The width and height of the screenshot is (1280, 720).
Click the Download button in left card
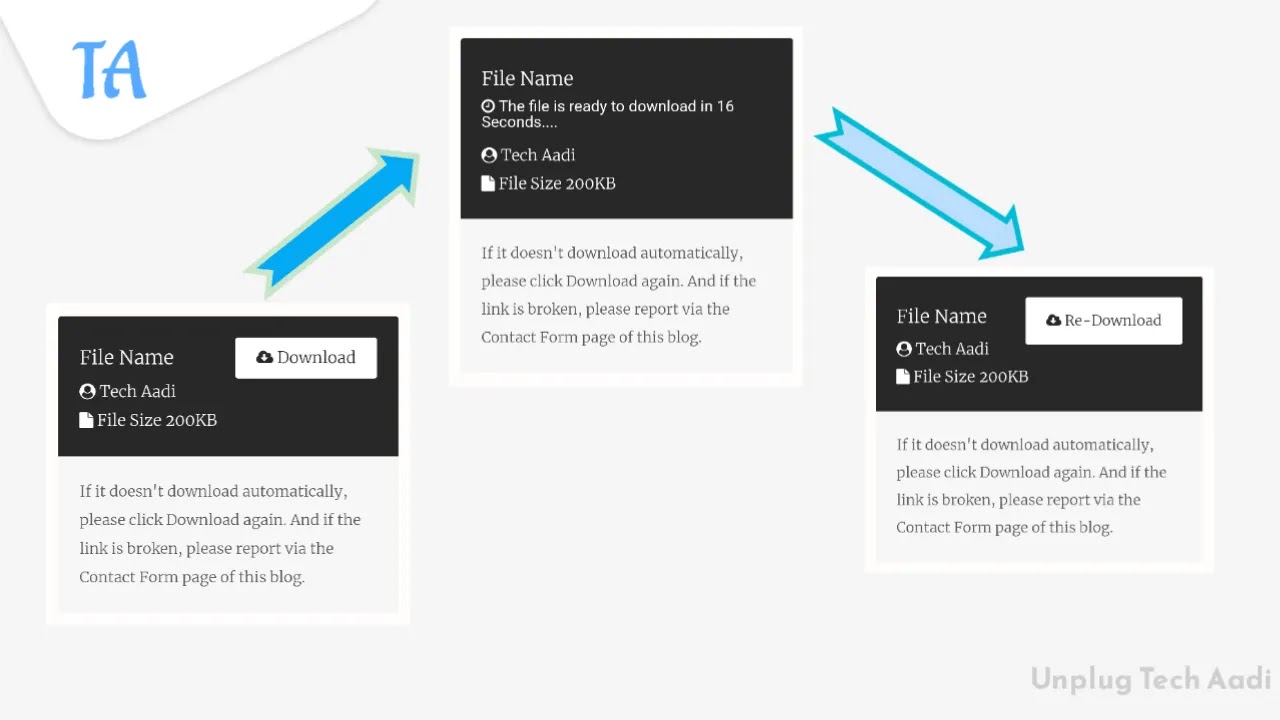click(306, 358)
